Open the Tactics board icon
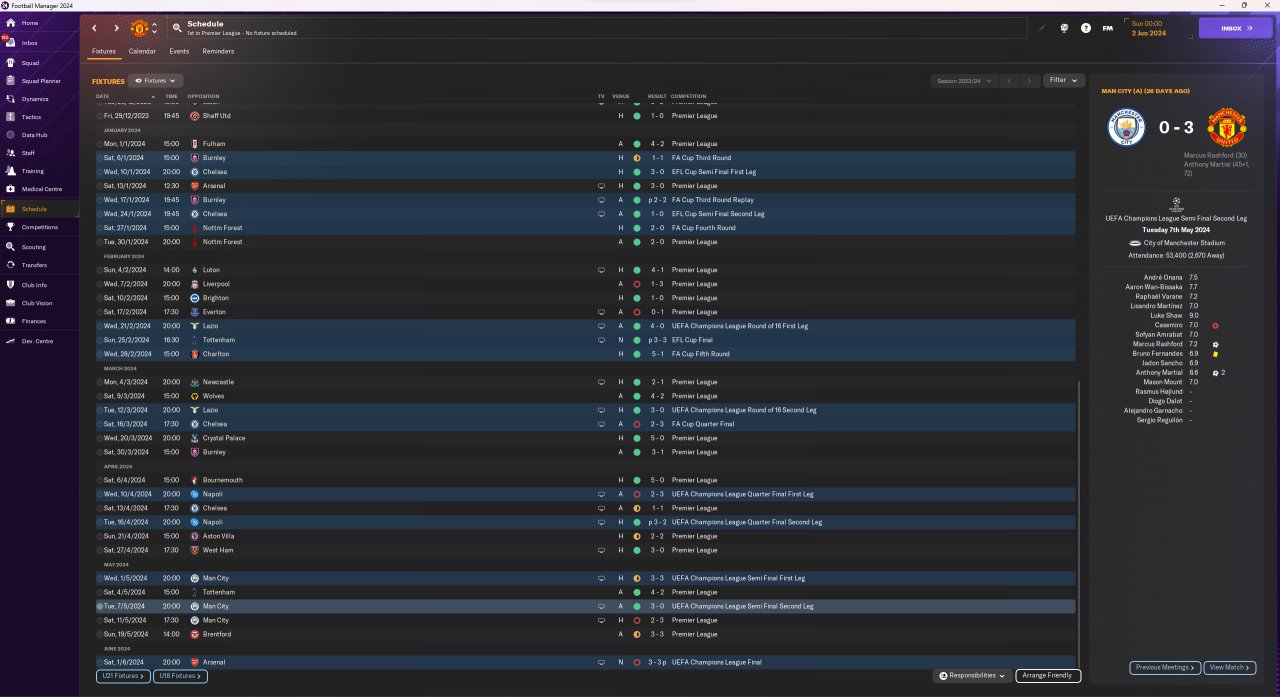1280x697 pixels. point(11,117)
